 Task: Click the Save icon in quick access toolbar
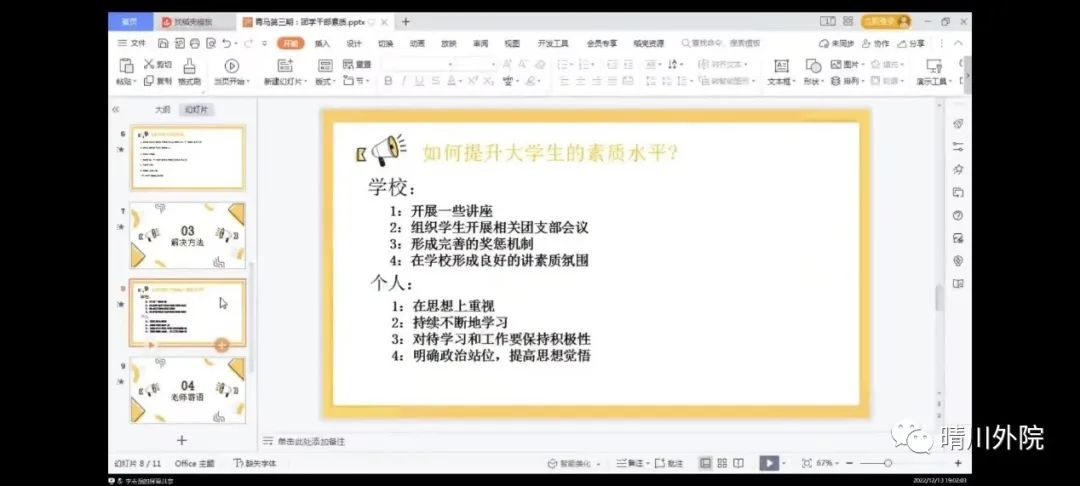click(163, 43)
